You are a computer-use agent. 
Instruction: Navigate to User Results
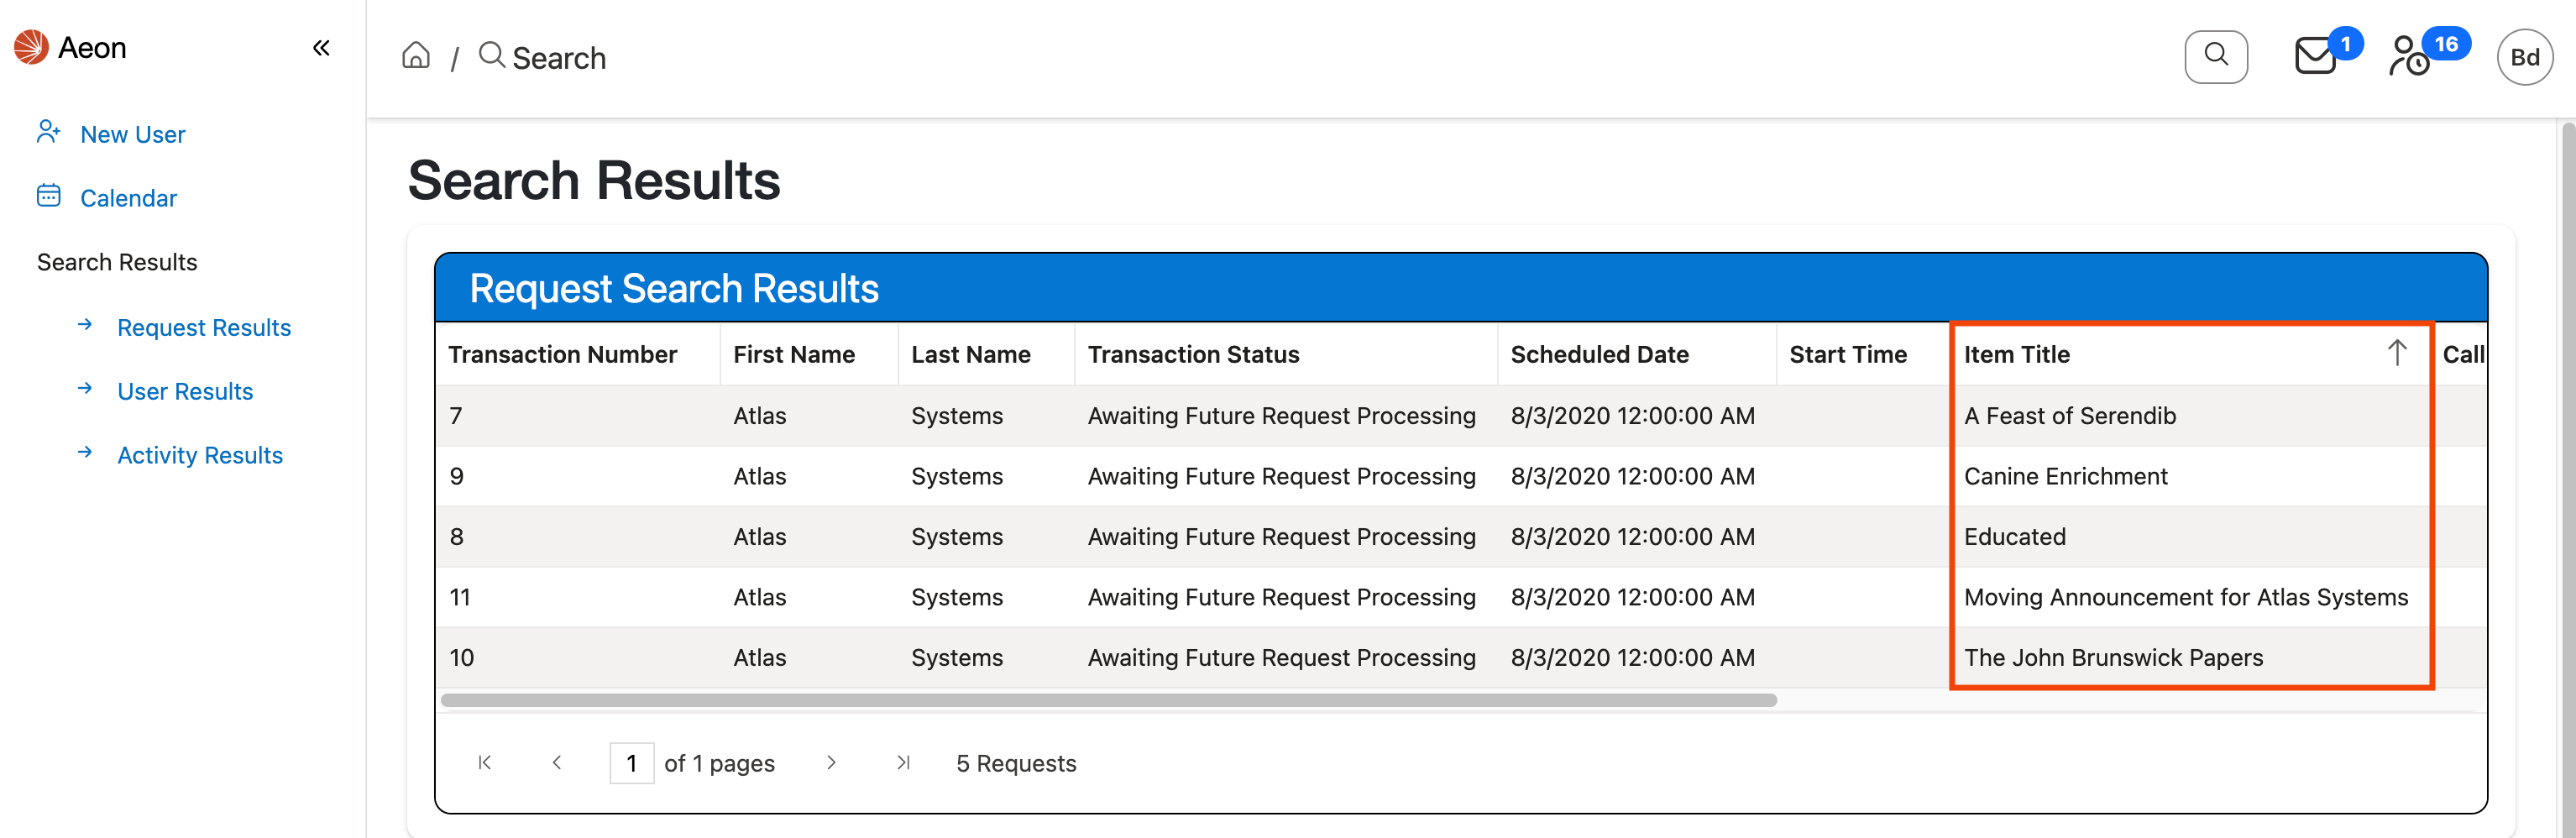tap(185, 391)
